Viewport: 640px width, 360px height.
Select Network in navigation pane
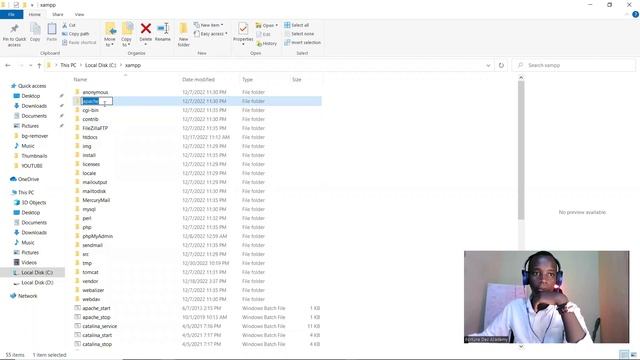pos(27,296)
